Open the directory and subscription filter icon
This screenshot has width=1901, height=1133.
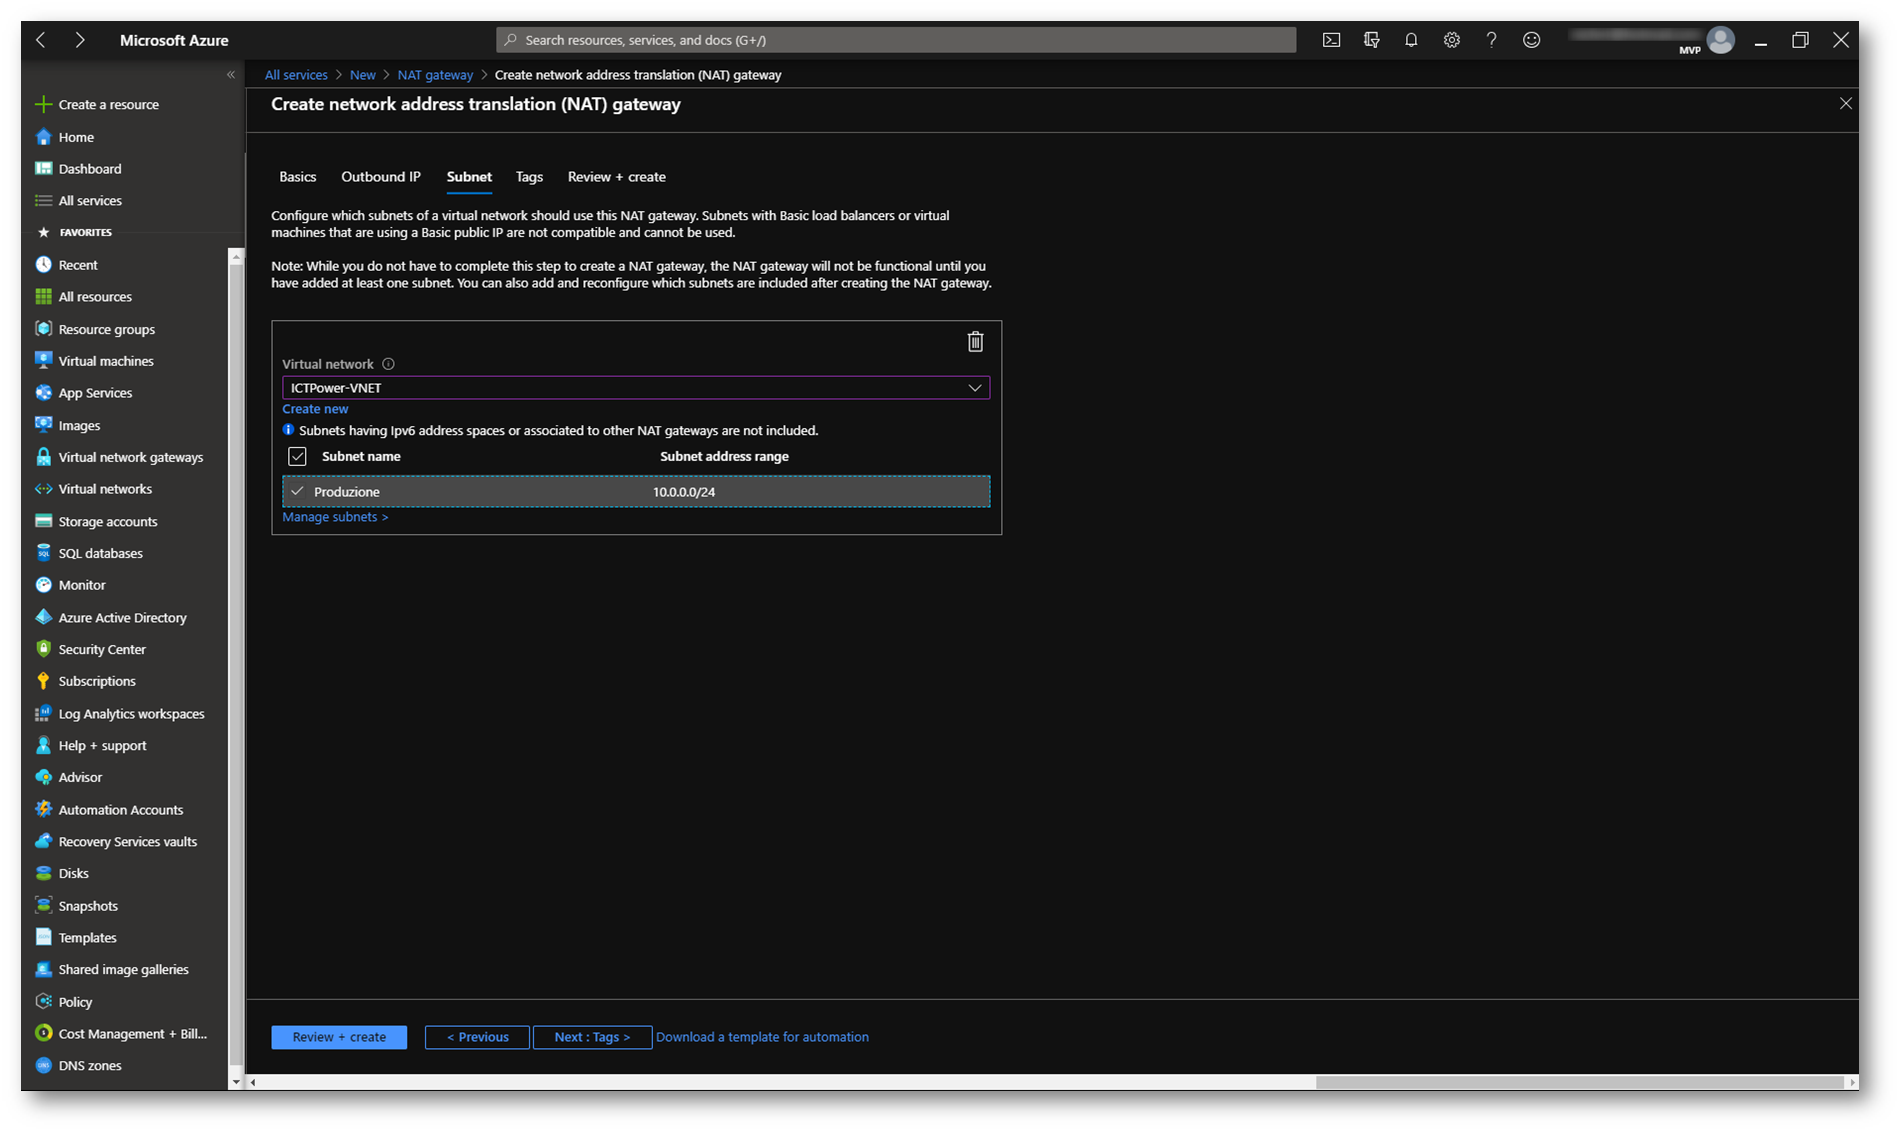point(1371,40)
